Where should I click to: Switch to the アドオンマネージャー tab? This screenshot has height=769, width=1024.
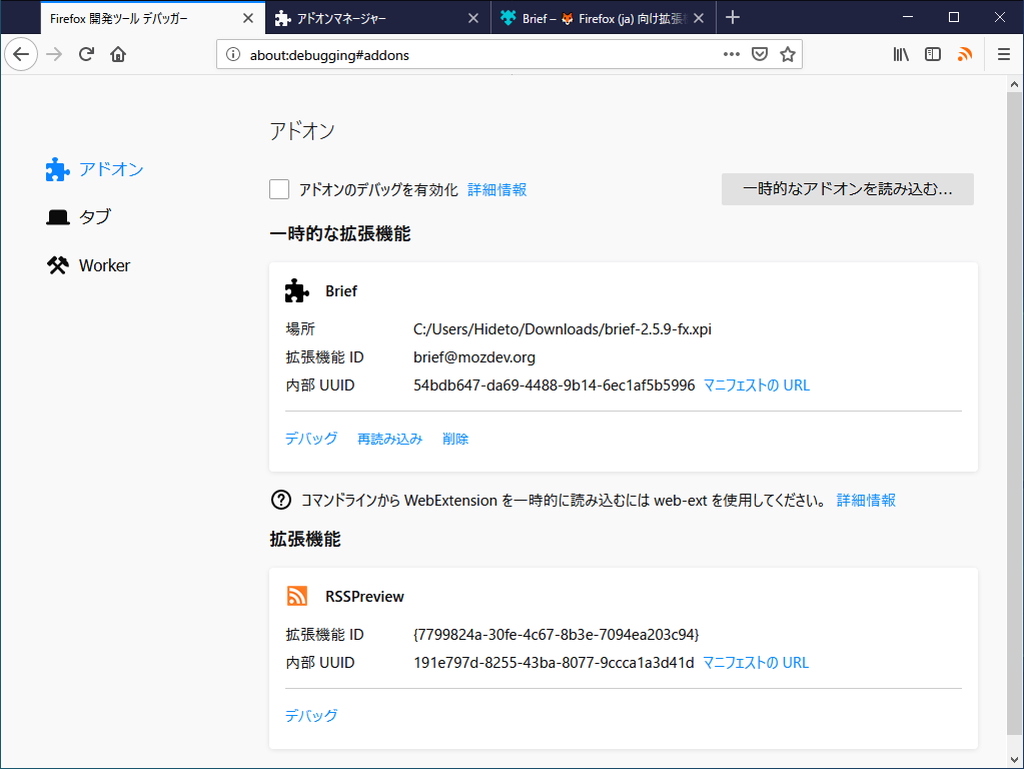click(x=370, y=17)
